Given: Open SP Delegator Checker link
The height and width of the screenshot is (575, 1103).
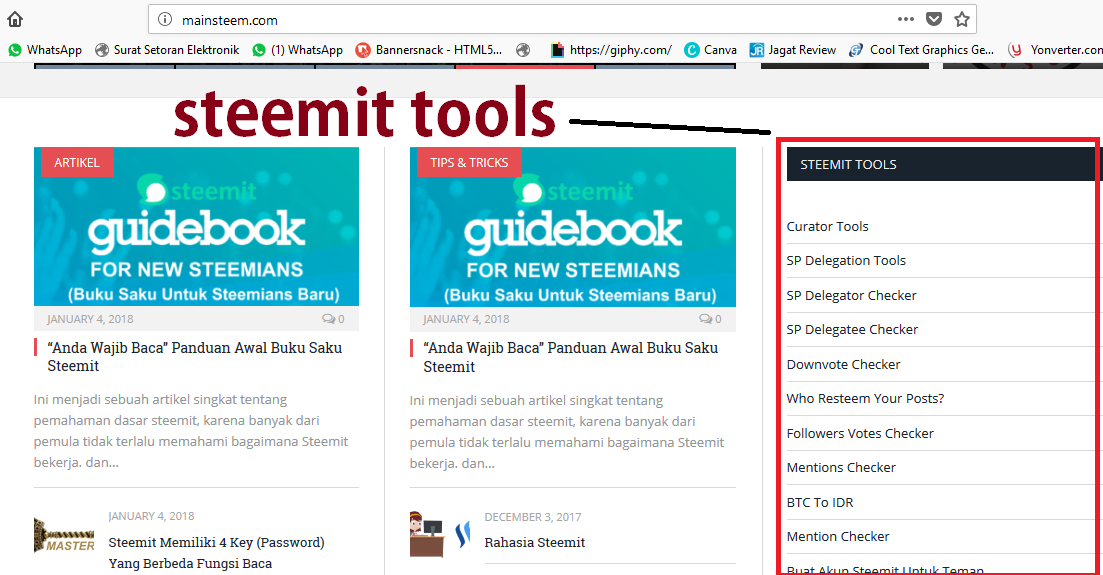Looking at the screenshot, I should click(x=851, y=296).
